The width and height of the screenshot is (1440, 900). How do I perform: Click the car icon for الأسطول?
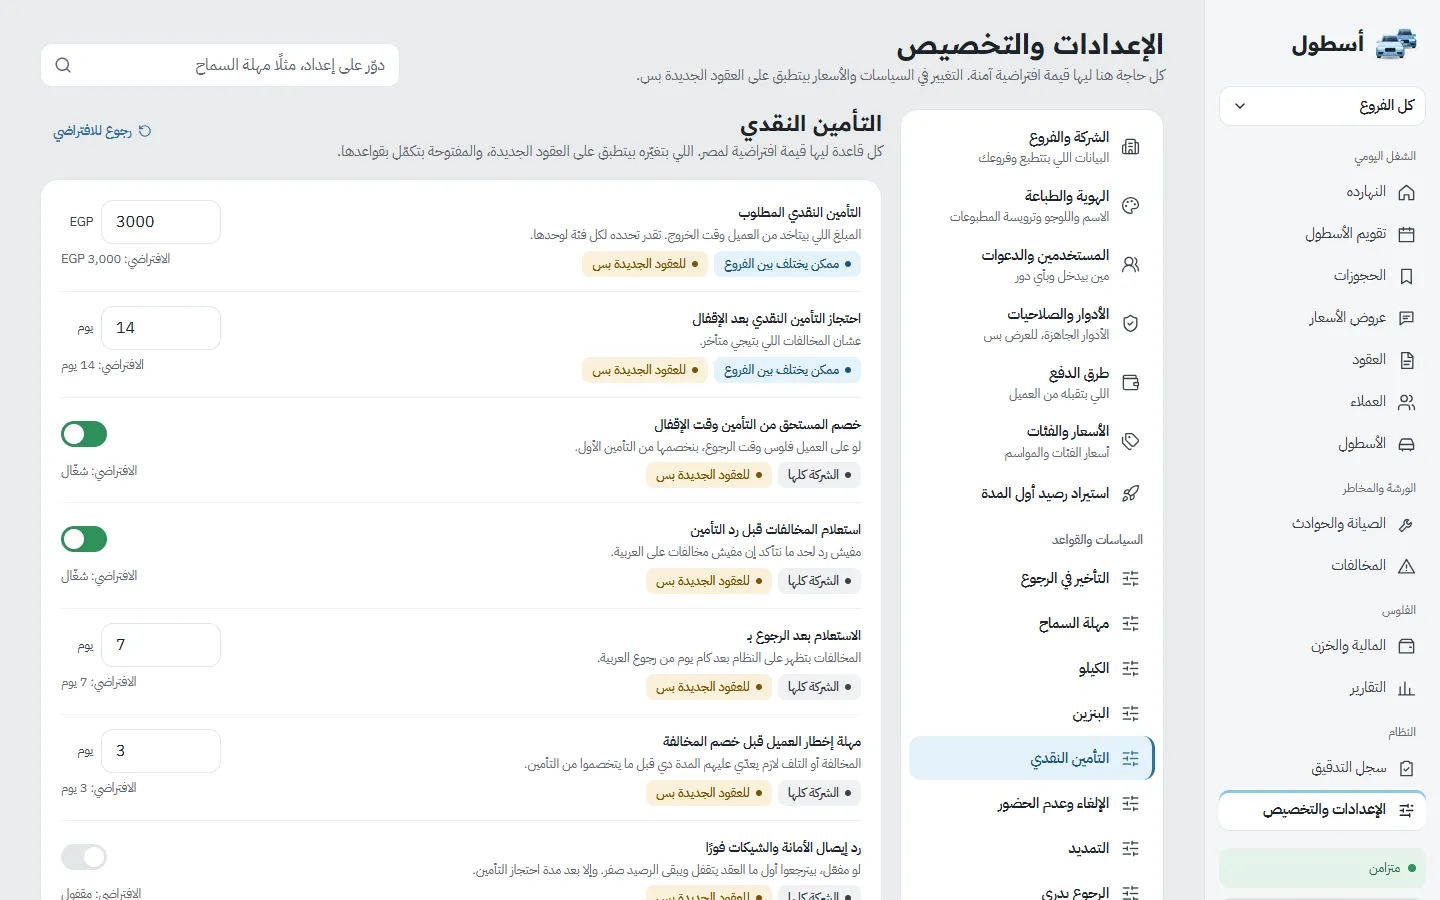click(x=1406, y=444)
